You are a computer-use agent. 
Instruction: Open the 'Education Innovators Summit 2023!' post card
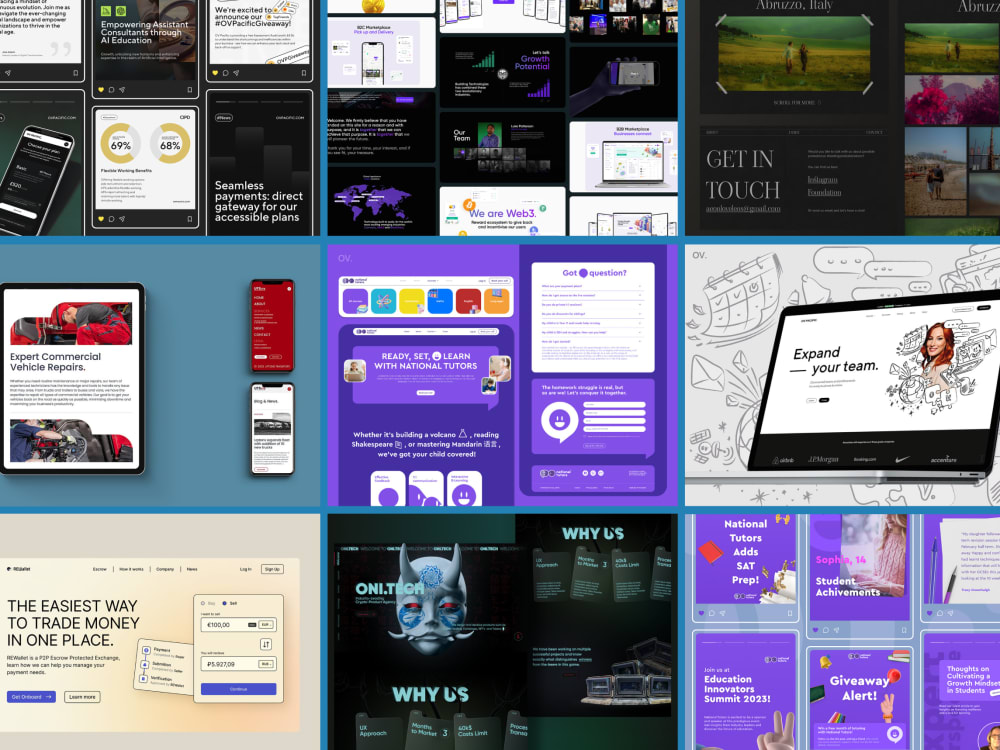pos(746,691)
